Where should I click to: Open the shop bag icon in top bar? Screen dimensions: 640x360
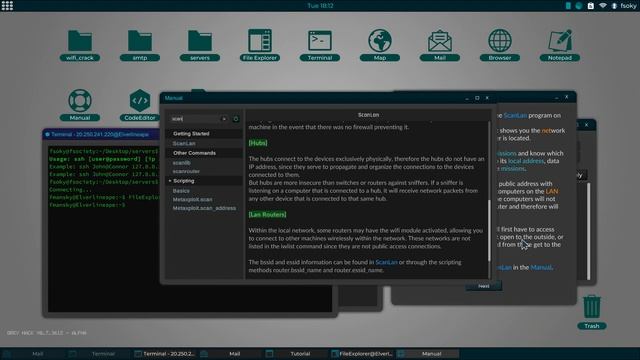591,6
